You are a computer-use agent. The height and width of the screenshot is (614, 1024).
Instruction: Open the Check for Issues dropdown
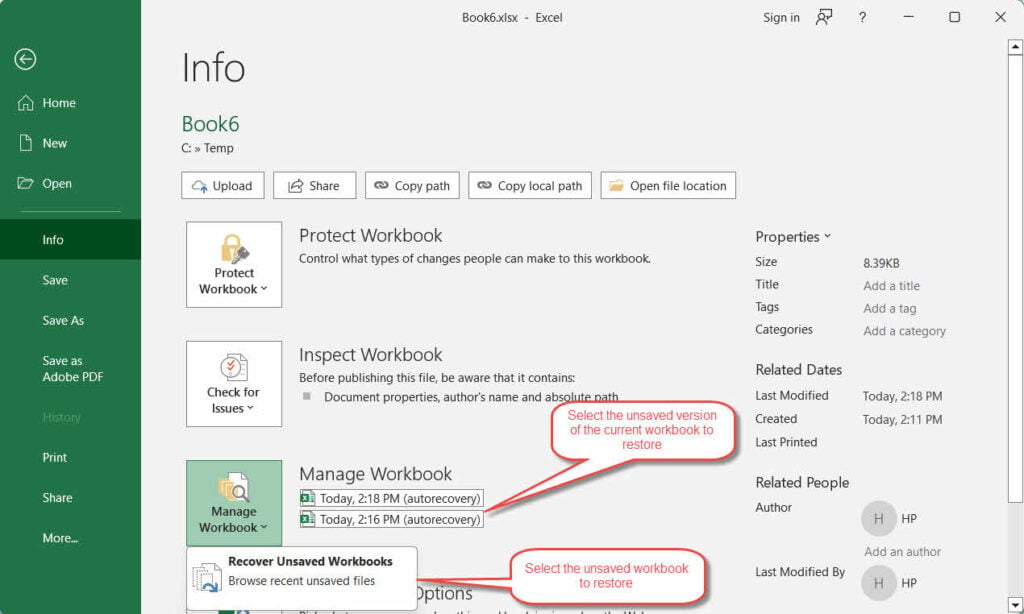click(x=234, y=384)
